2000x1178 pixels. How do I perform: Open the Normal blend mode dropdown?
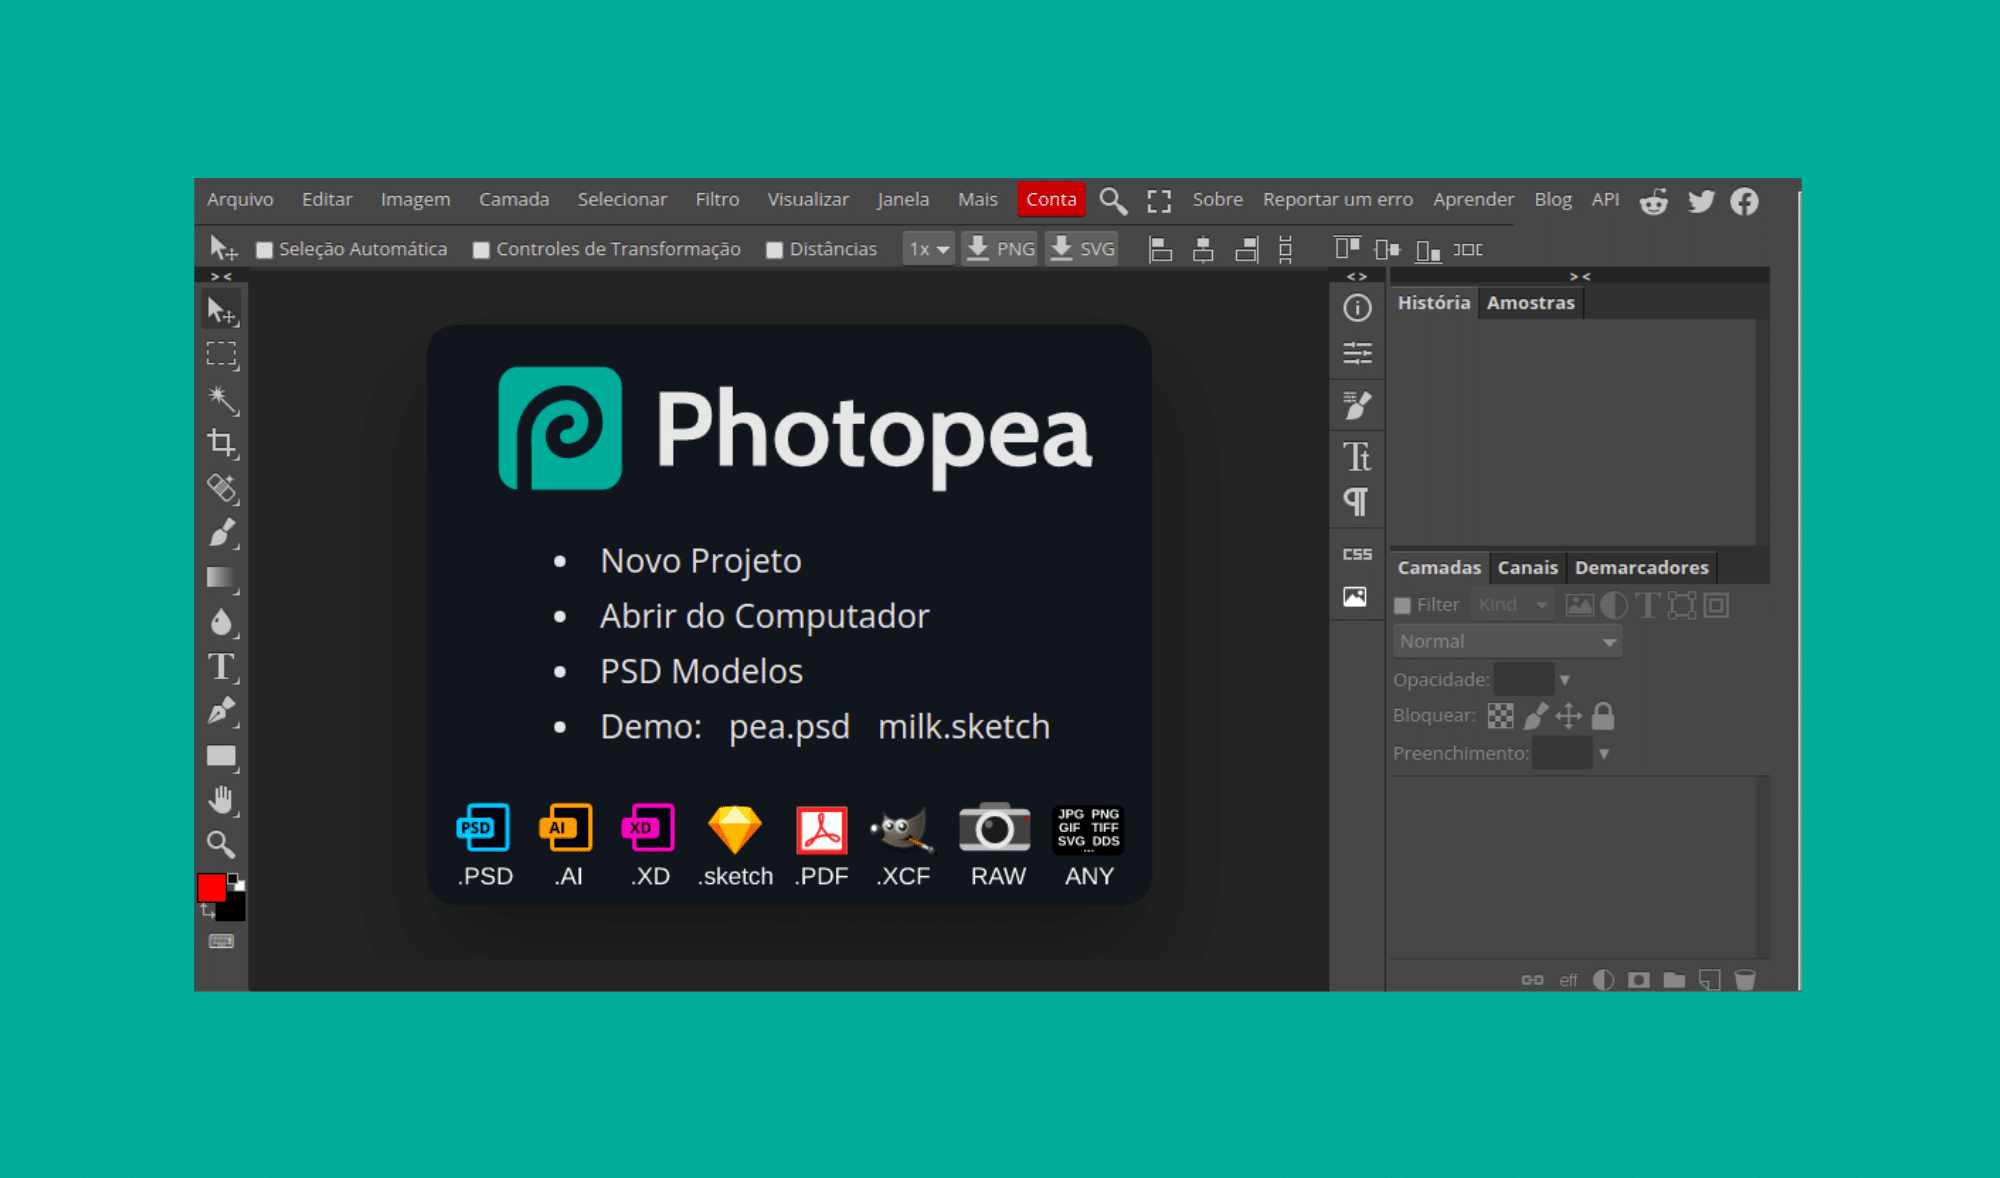1507,641
